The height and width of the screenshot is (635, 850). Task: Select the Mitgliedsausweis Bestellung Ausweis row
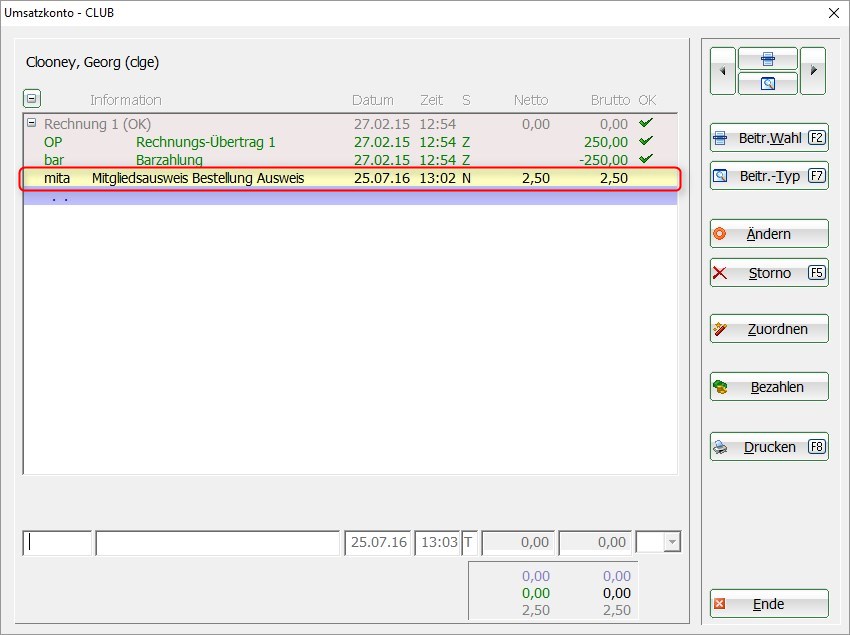(350, 178)
